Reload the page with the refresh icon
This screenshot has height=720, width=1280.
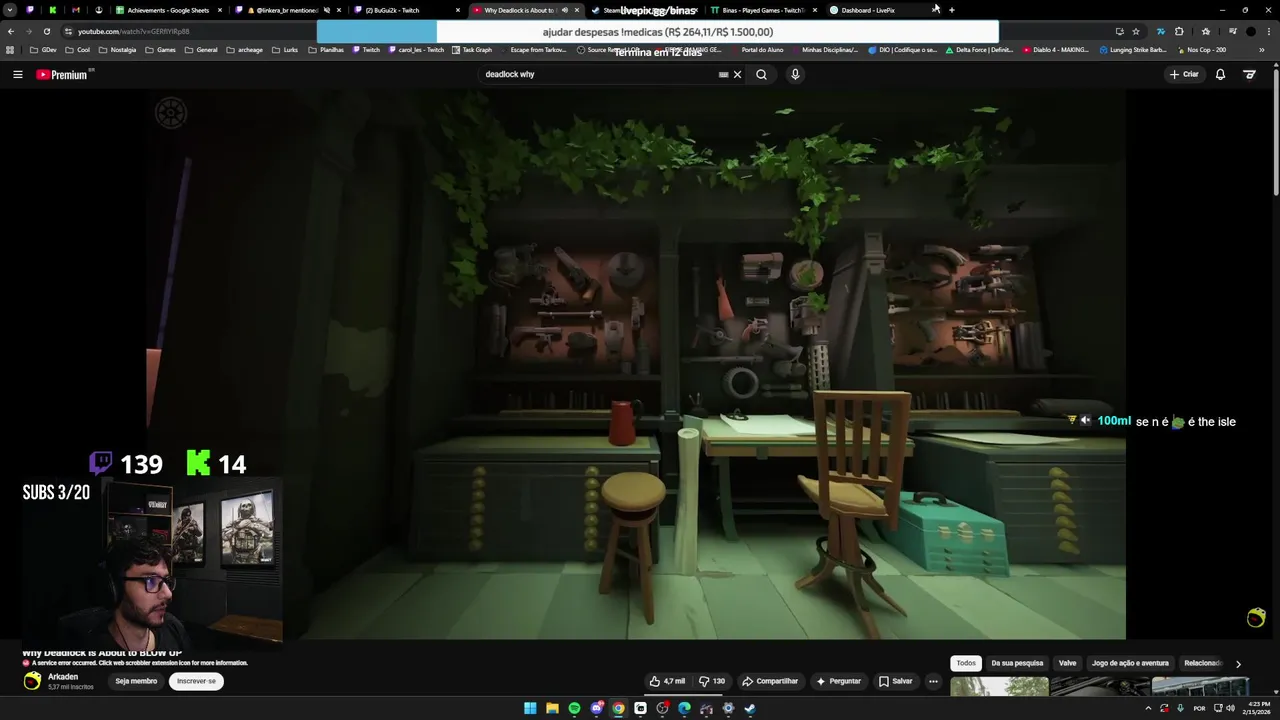[x=46, y=31]
